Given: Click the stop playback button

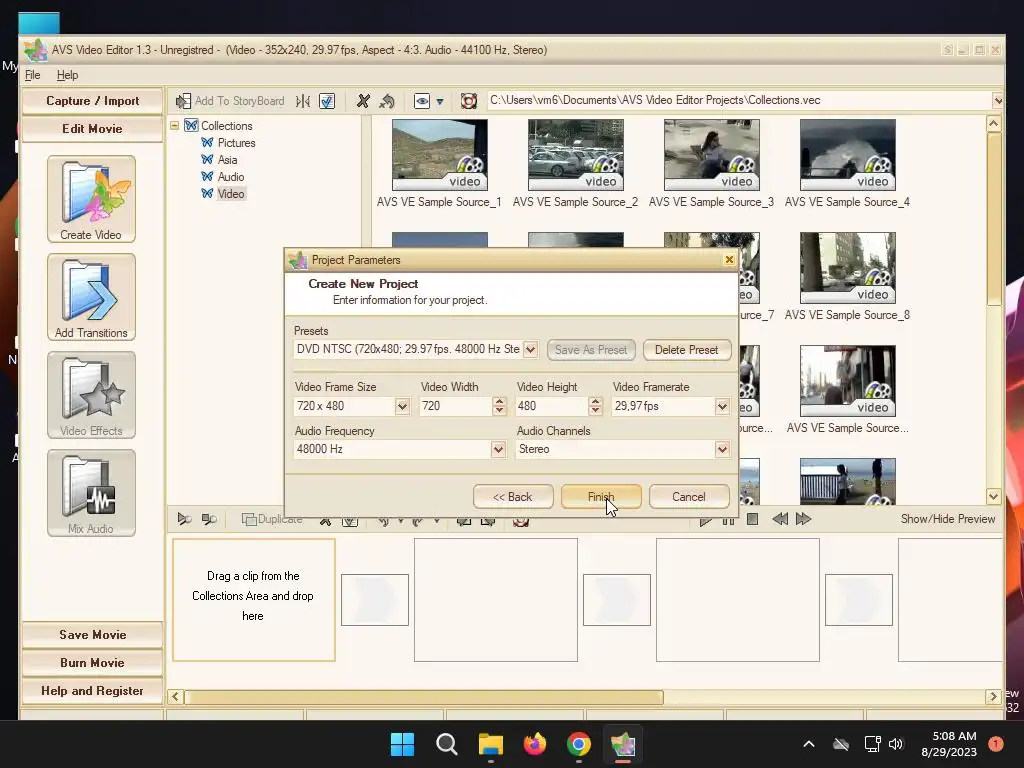Looking at the screenshot, I should pos(752,519).
